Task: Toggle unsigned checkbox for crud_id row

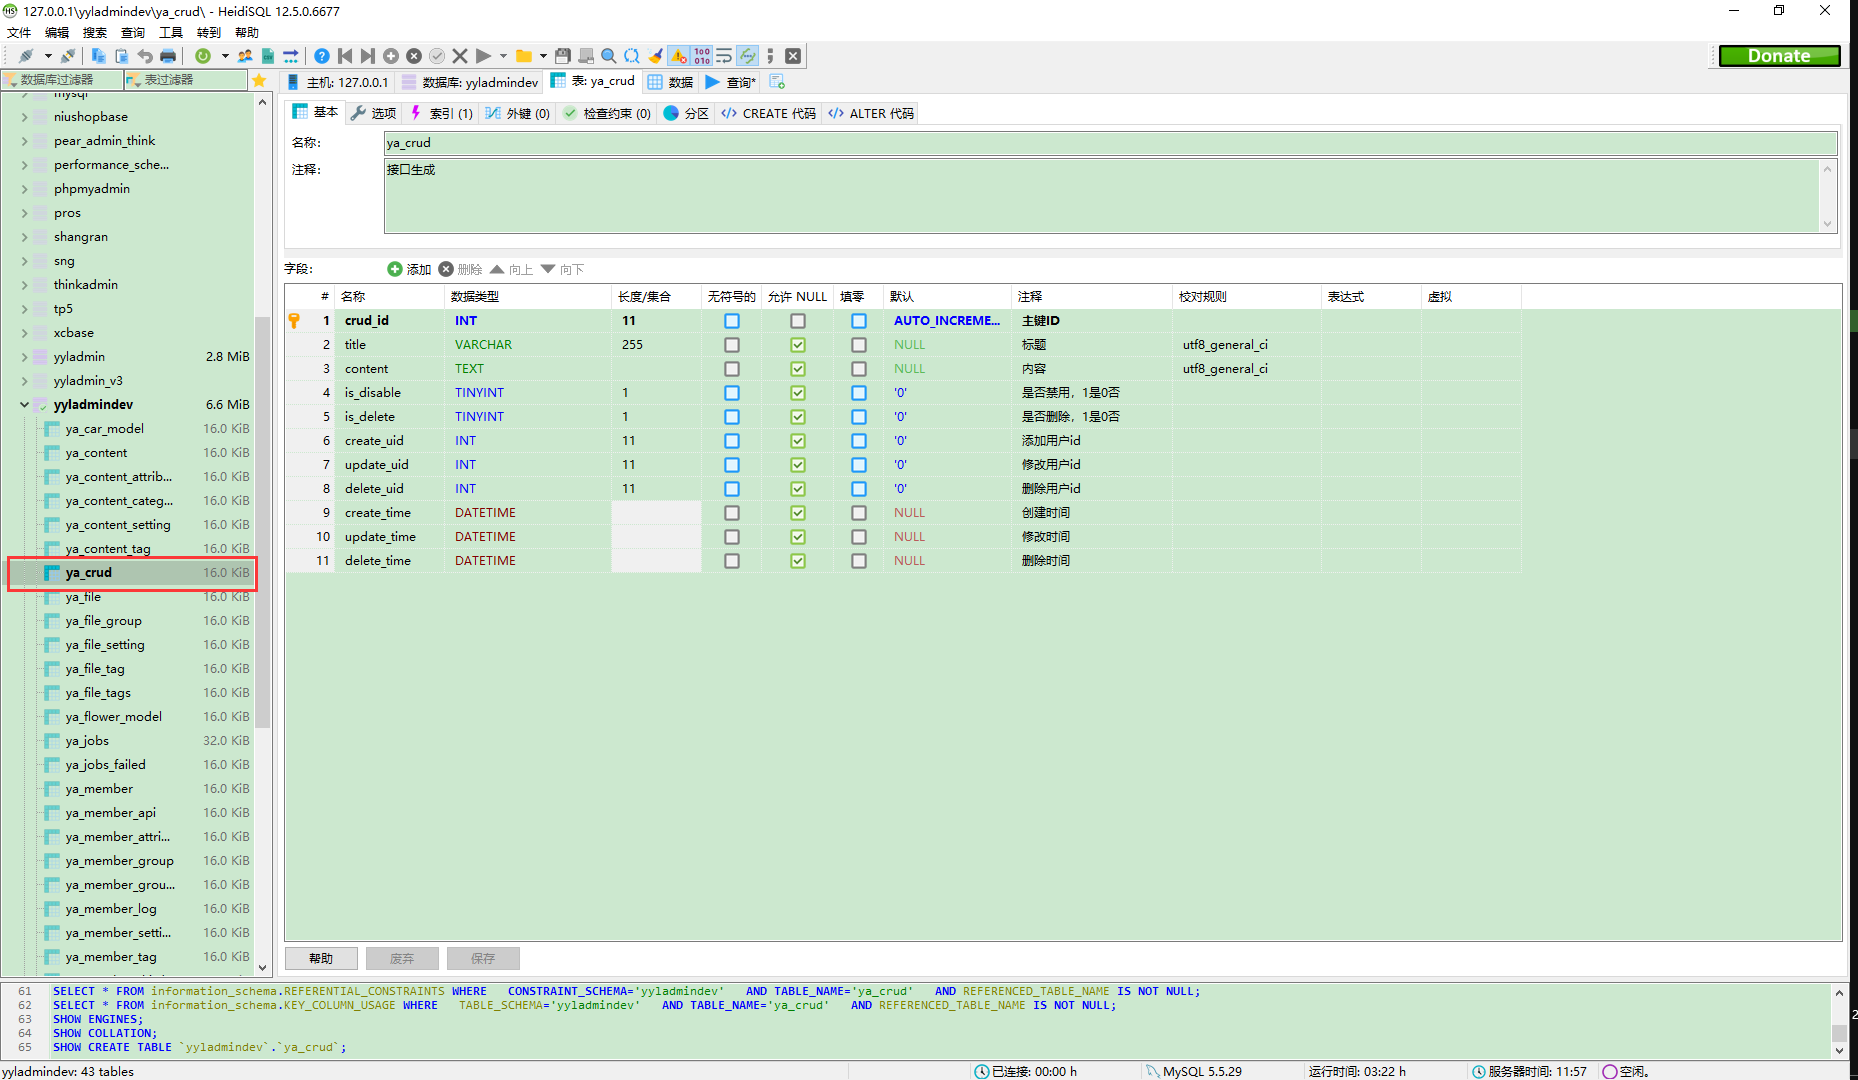Action: [732, 321]
